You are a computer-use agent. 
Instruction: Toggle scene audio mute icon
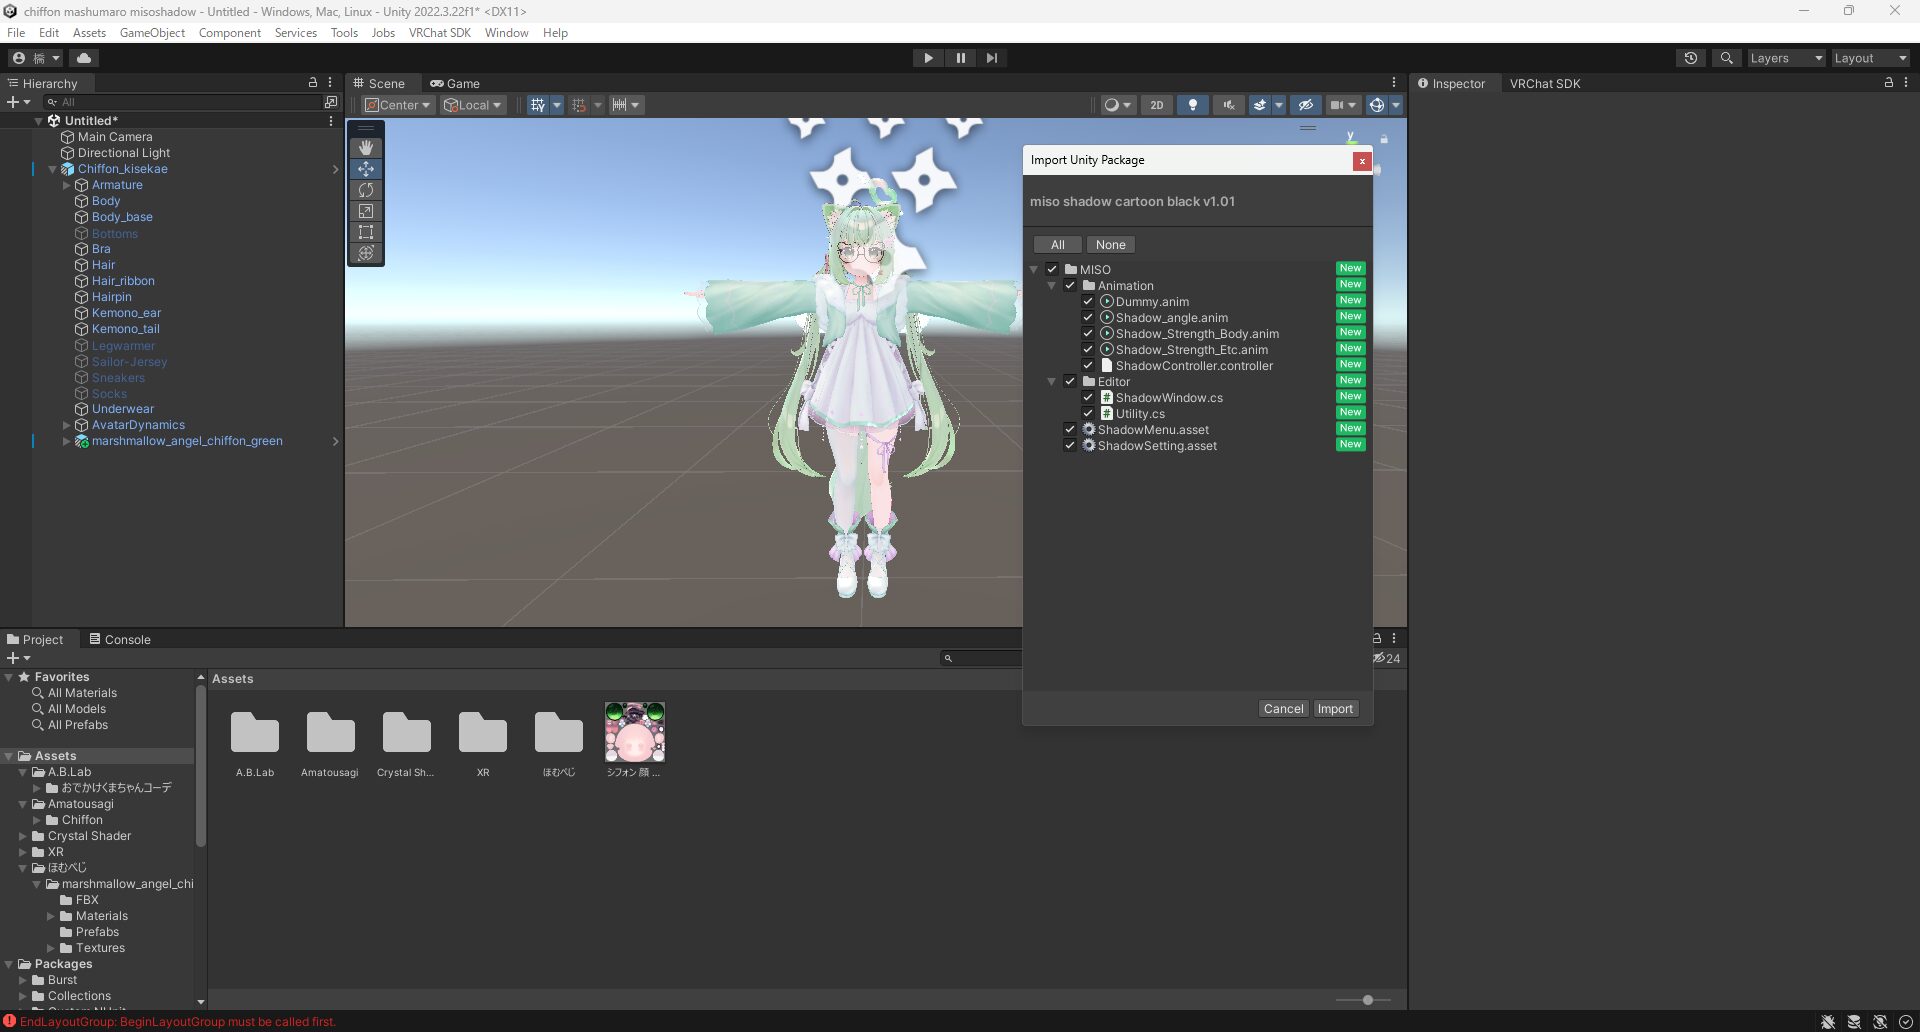pos(1228,105)
